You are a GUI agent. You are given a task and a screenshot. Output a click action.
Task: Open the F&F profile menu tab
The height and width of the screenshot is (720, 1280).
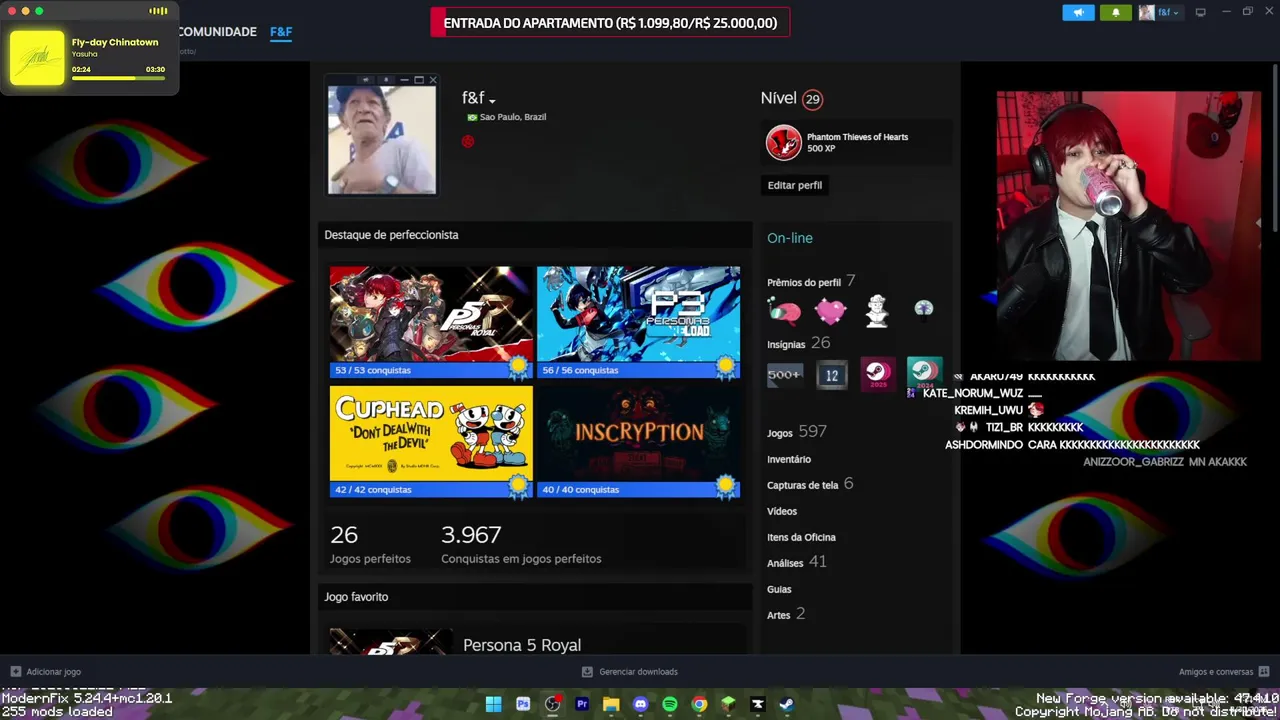[x=281, y=32]
